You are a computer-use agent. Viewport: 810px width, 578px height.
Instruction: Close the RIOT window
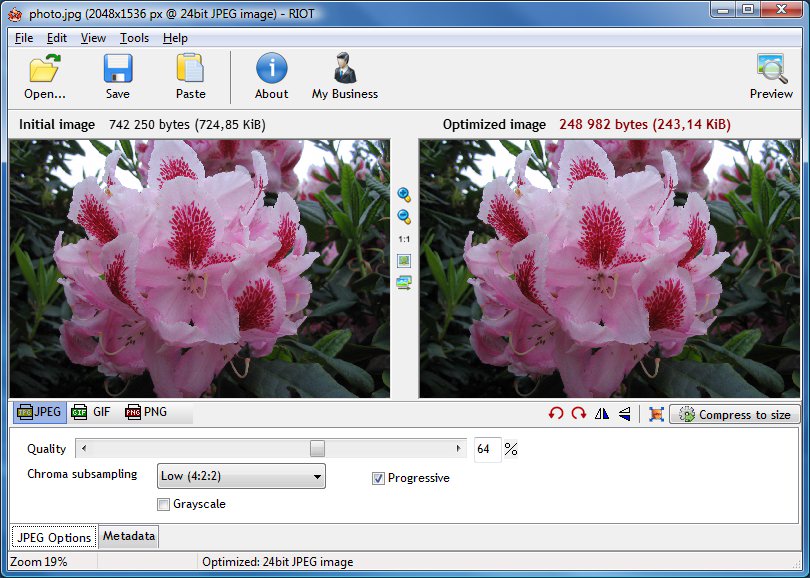[x=781, y=10]
